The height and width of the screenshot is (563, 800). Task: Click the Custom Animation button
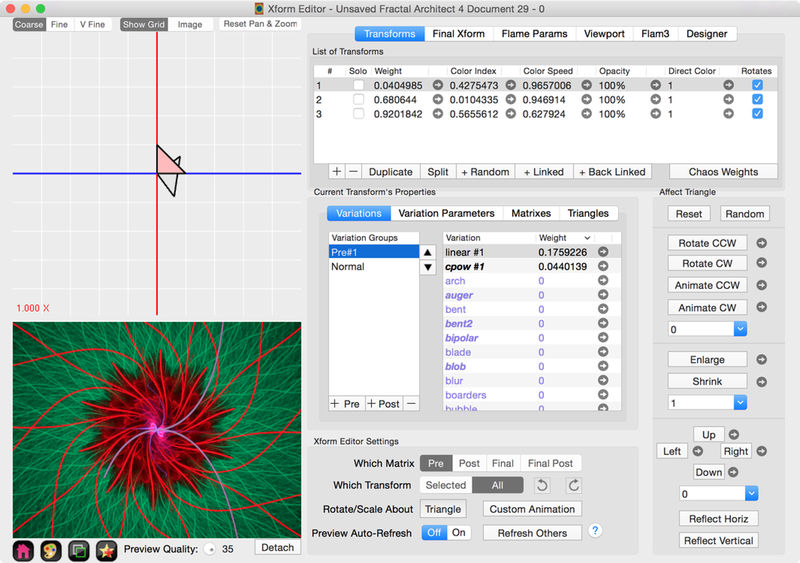pyautogui.click(x=532, y=509)
